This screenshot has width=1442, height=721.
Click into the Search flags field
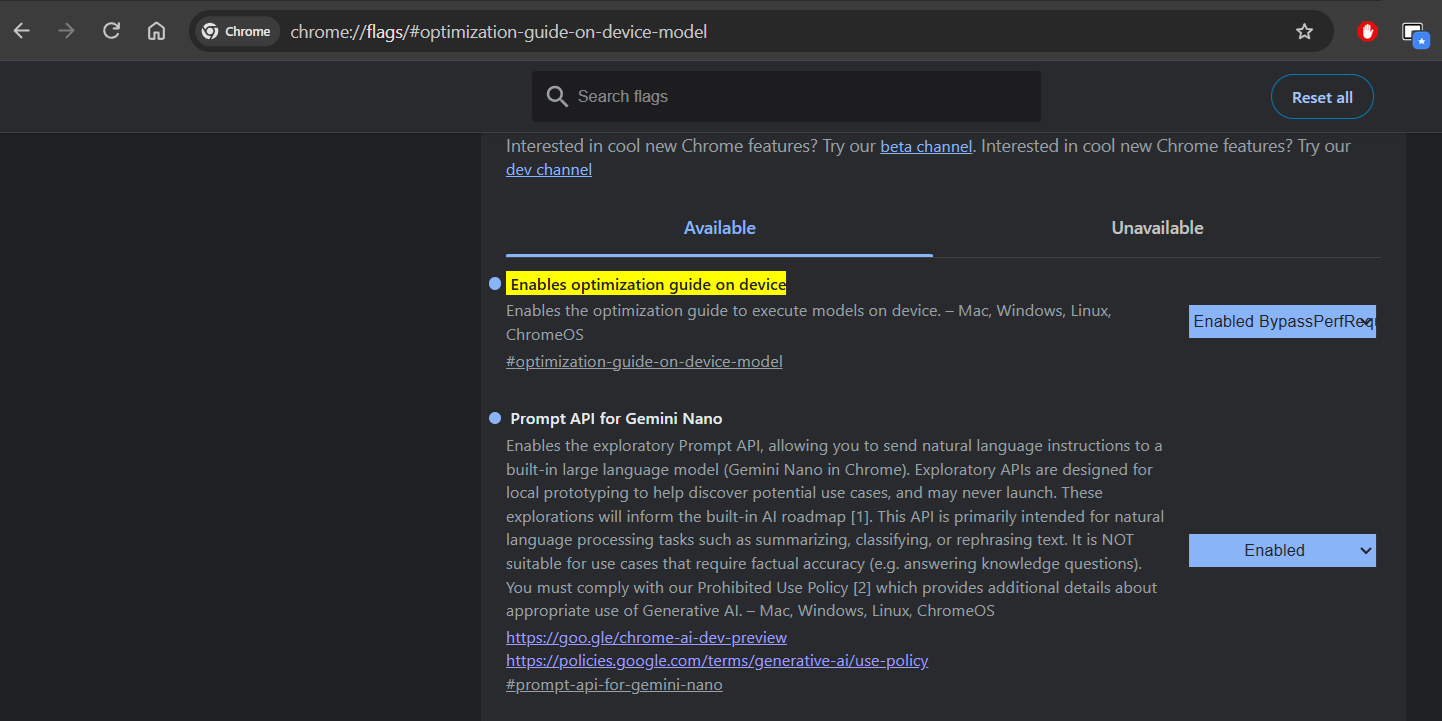(786, 96)
